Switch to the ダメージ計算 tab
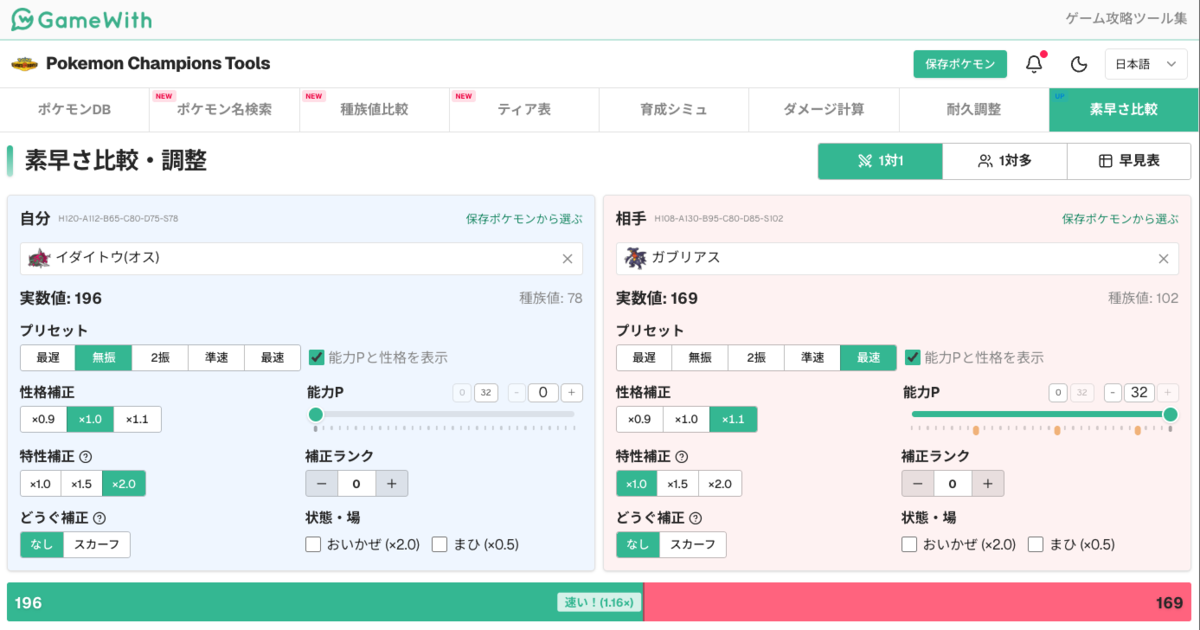 (824, 110)
